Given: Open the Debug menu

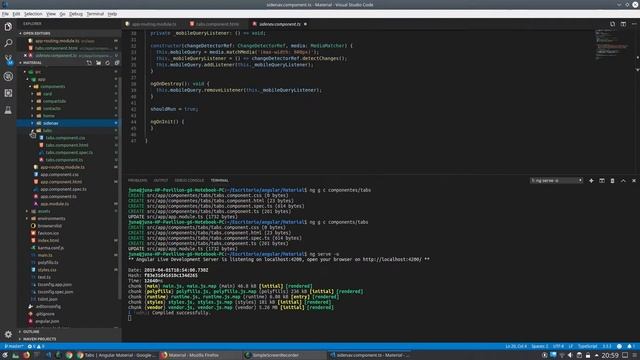Looking at the screenshot, I should tap(76, 14).
